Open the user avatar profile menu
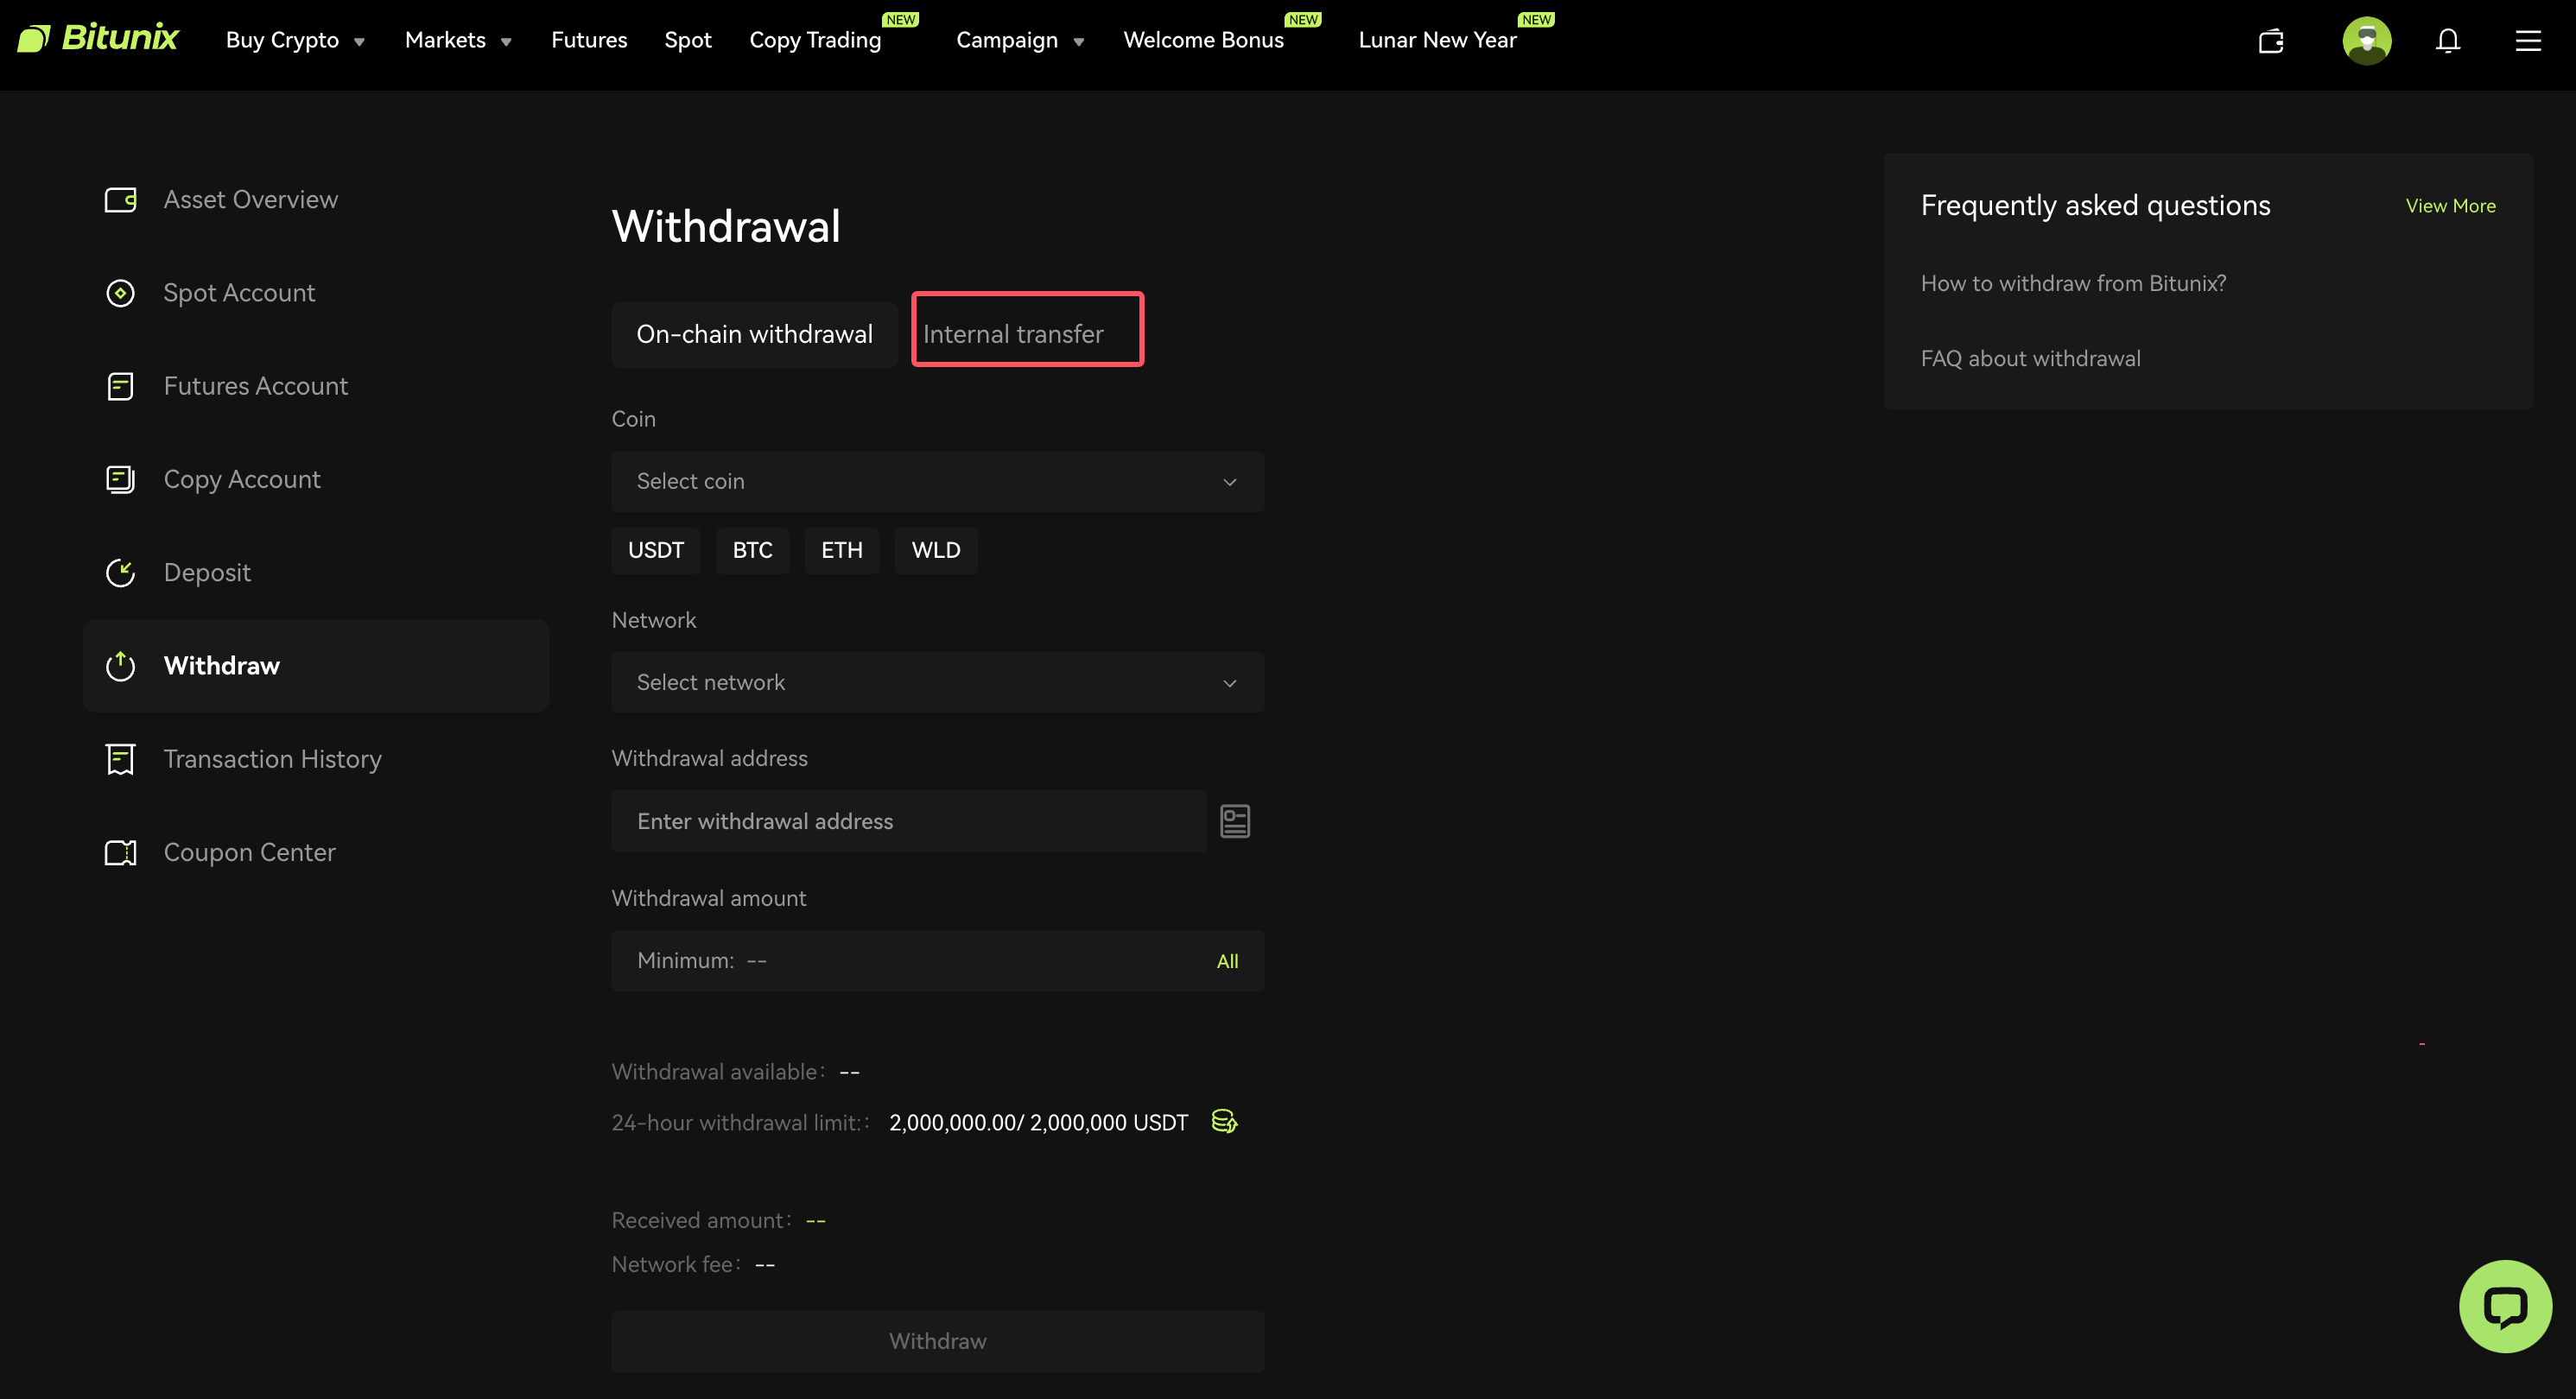The height and width of the screenshot is (1399, 2576). [x=2366, y=41]
